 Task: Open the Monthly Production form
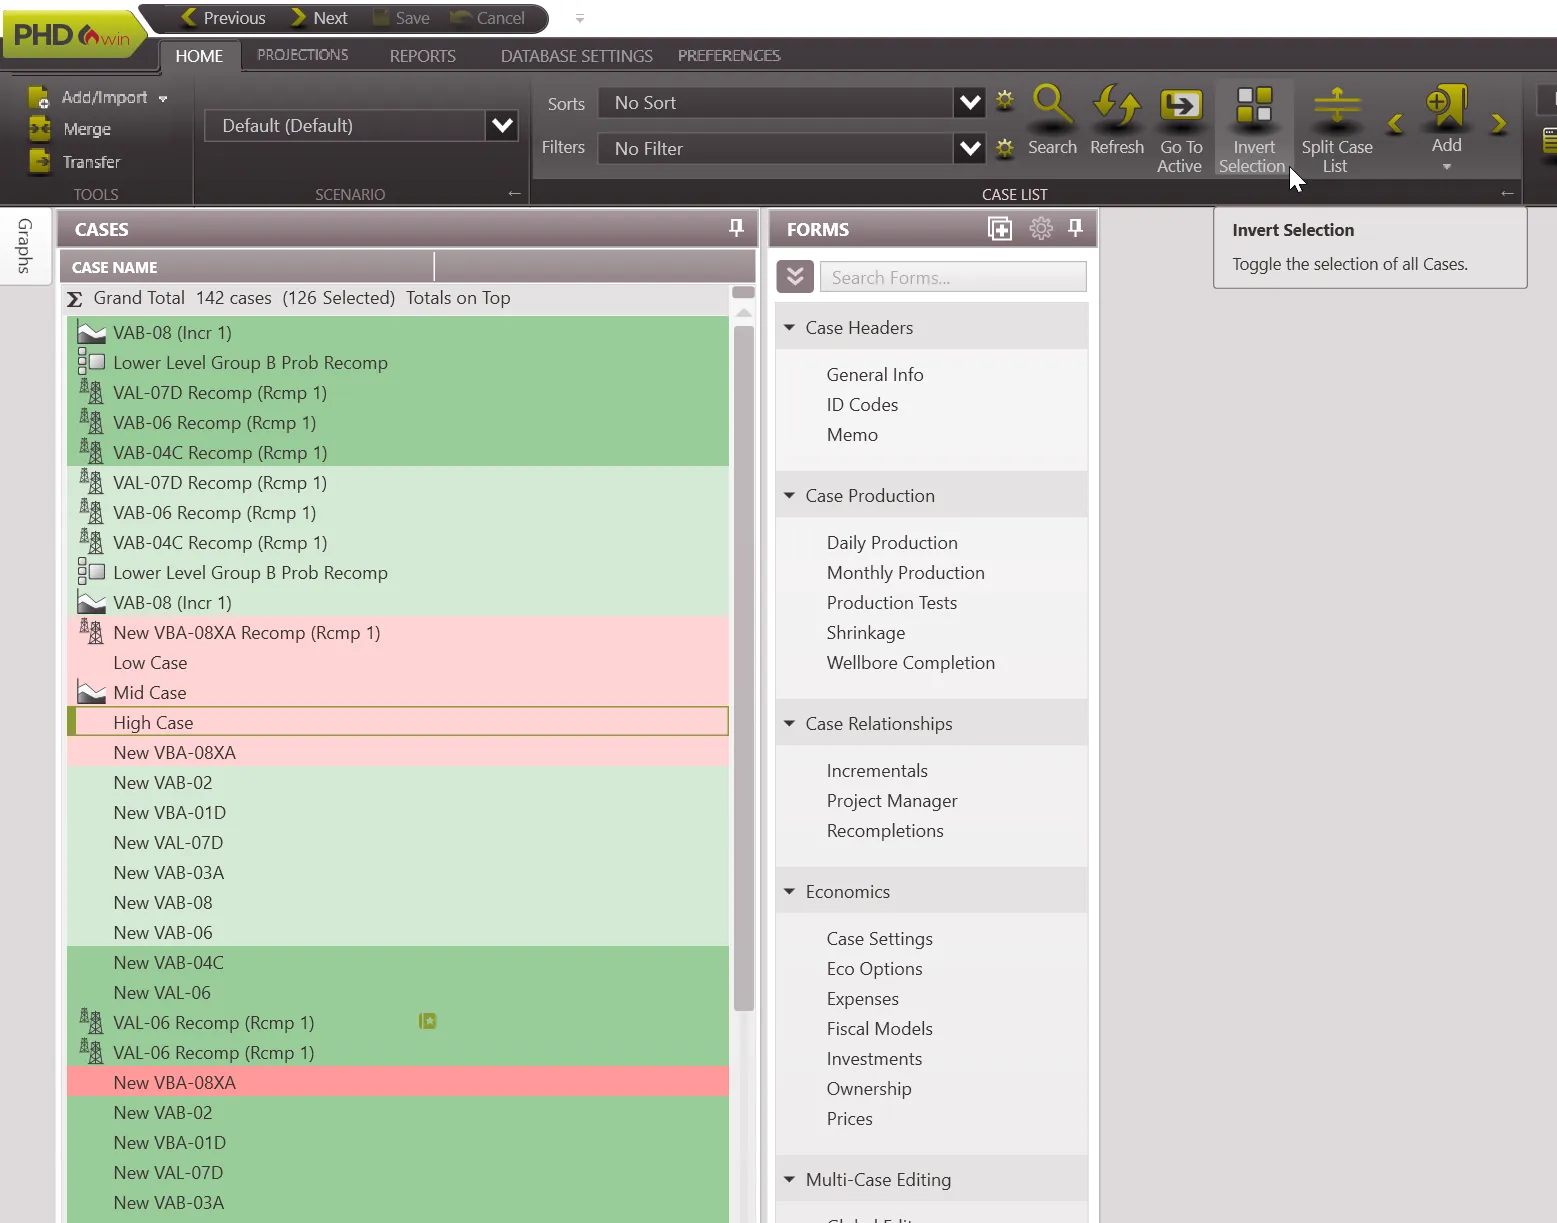pyautogui.click(x=905, y=573)
